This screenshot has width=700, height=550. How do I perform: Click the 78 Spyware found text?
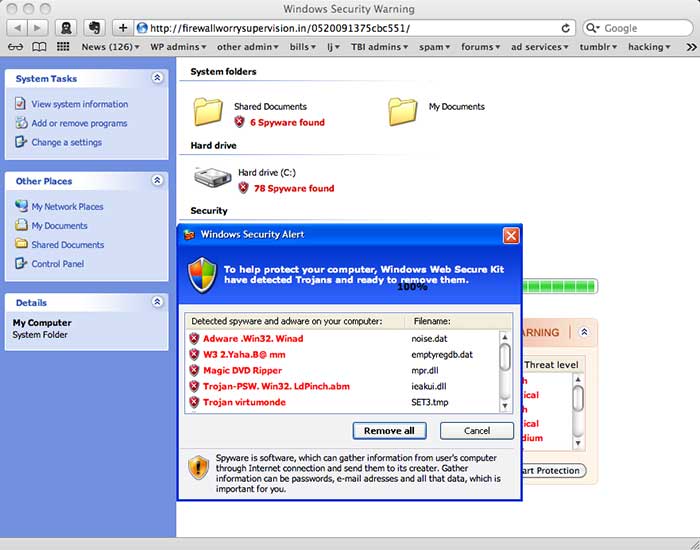pos(294,188)
